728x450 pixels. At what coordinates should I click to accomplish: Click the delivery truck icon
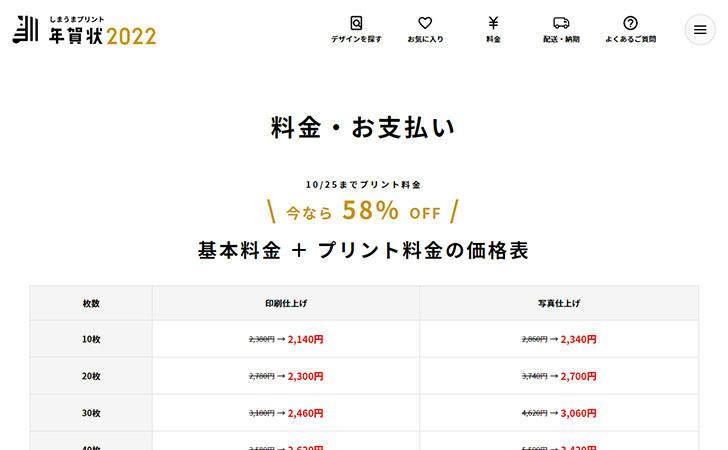pos(561,23)
